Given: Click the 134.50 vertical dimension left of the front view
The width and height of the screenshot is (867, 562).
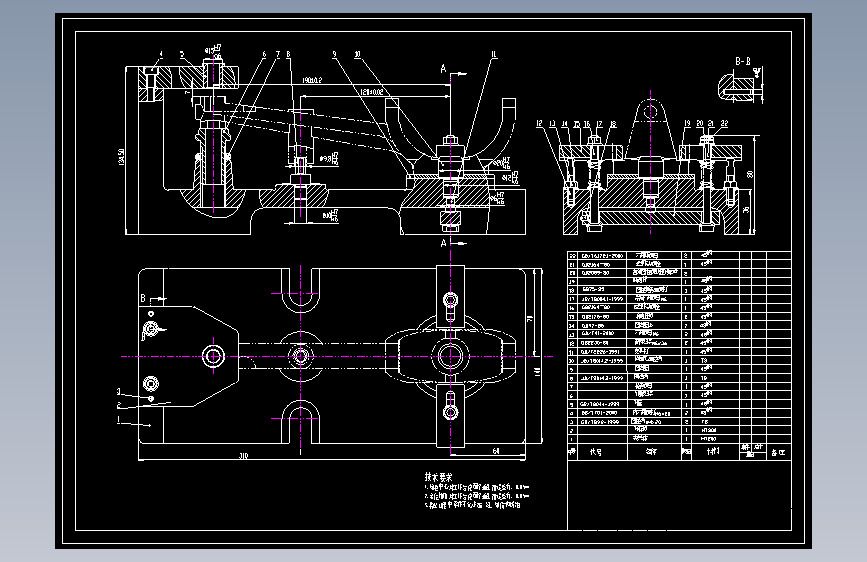Looking at the screenshot, I should [x=121, y=156].
